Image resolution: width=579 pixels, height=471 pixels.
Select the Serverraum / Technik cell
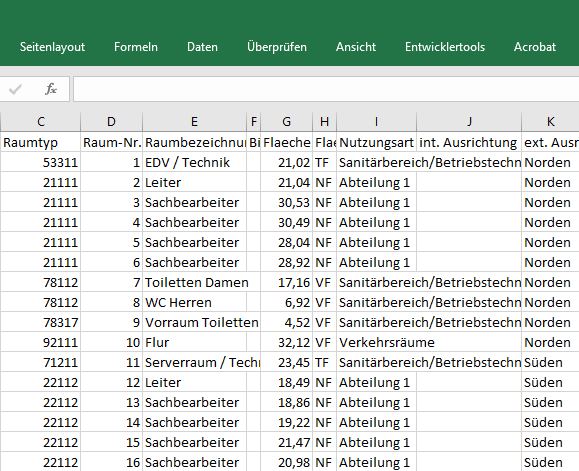tap(195, 362)
